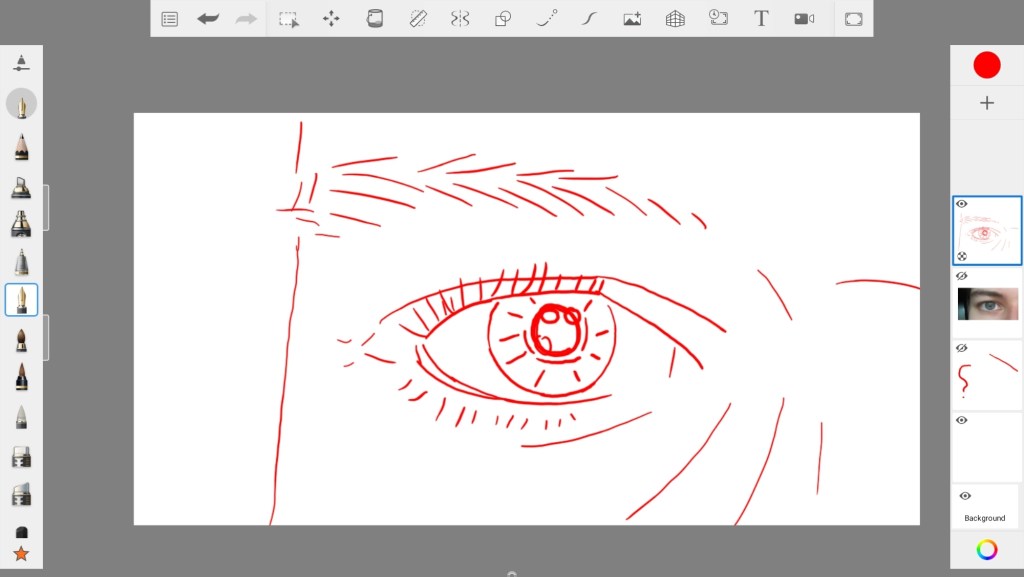This screenshot has width=1024, height=577.
Task: Click the Import Image icon
Action: (632, 19)
